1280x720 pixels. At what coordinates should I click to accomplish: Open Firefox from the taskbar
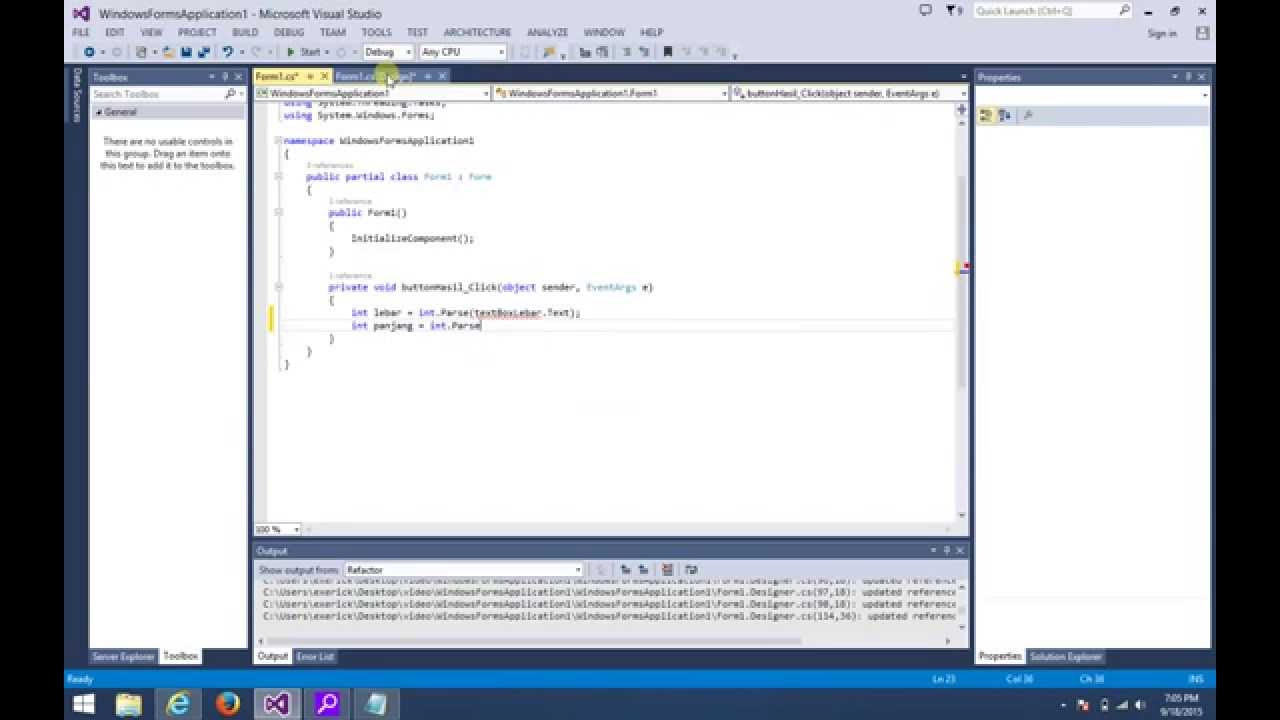pos(228,704)
